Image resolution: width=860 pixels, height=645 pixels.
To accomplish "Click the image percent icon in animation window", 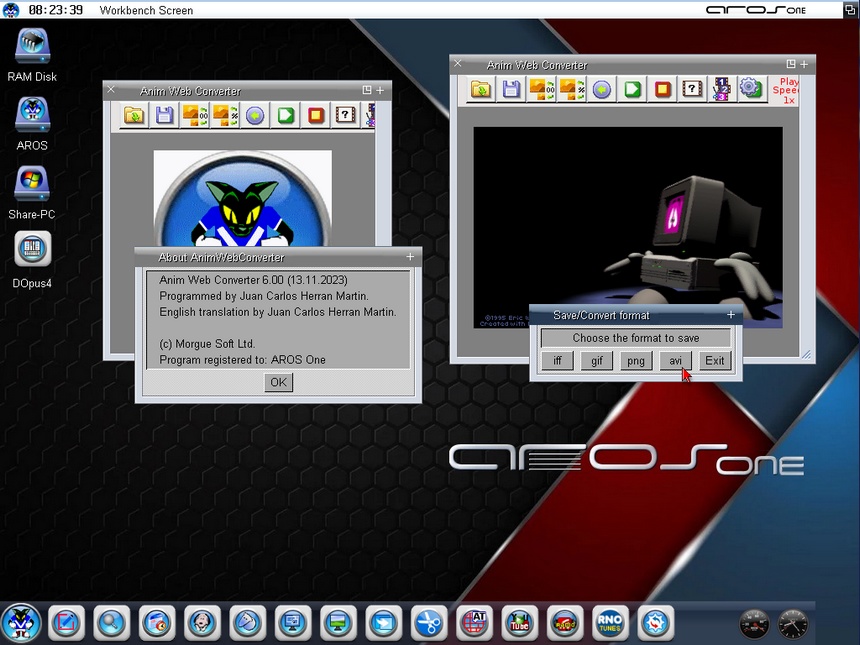I will click(572, 89).
